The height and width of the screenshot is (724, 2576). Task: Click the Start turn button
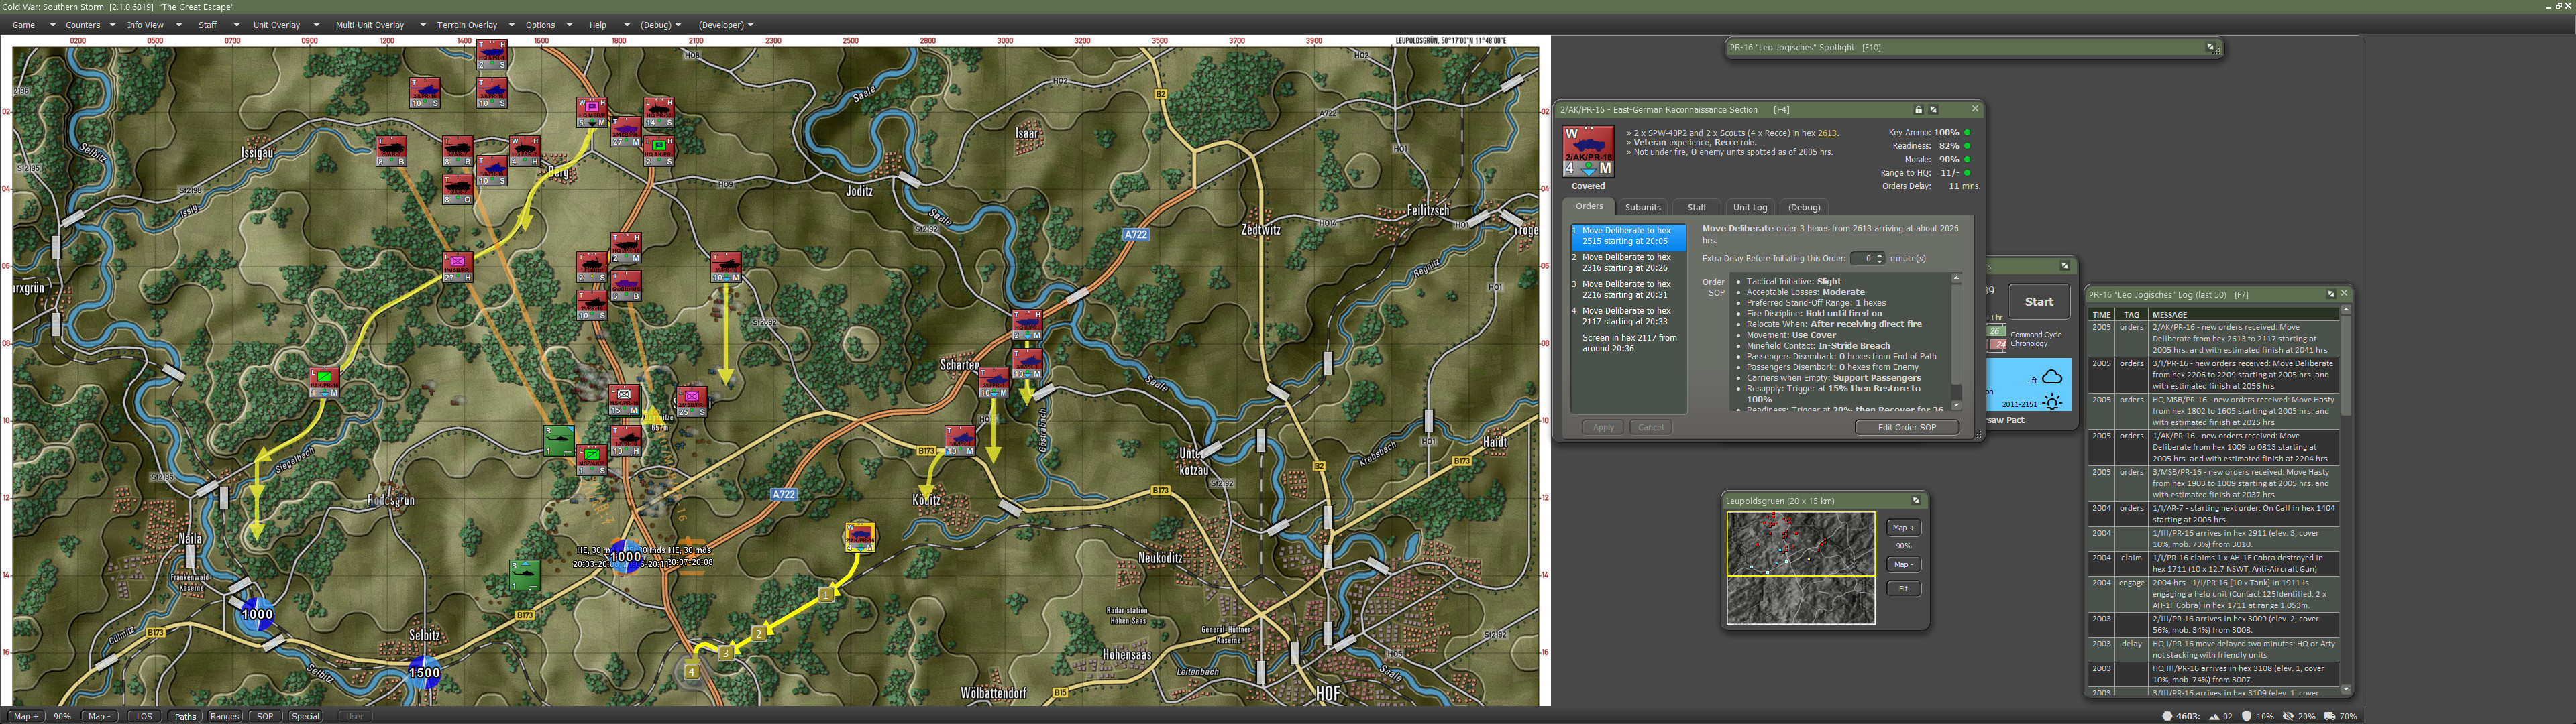pos(2039,301)
